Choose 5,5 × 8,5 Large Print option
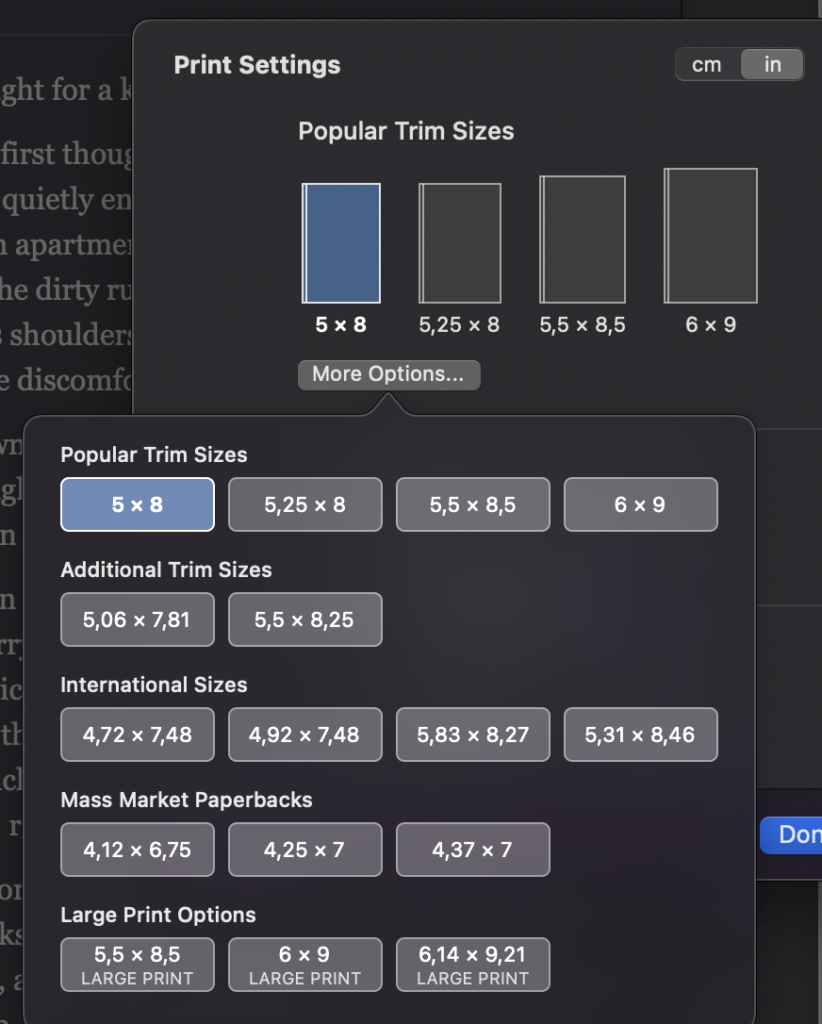The height and width of the screenshot is (1024, 822). pos(137,965)
